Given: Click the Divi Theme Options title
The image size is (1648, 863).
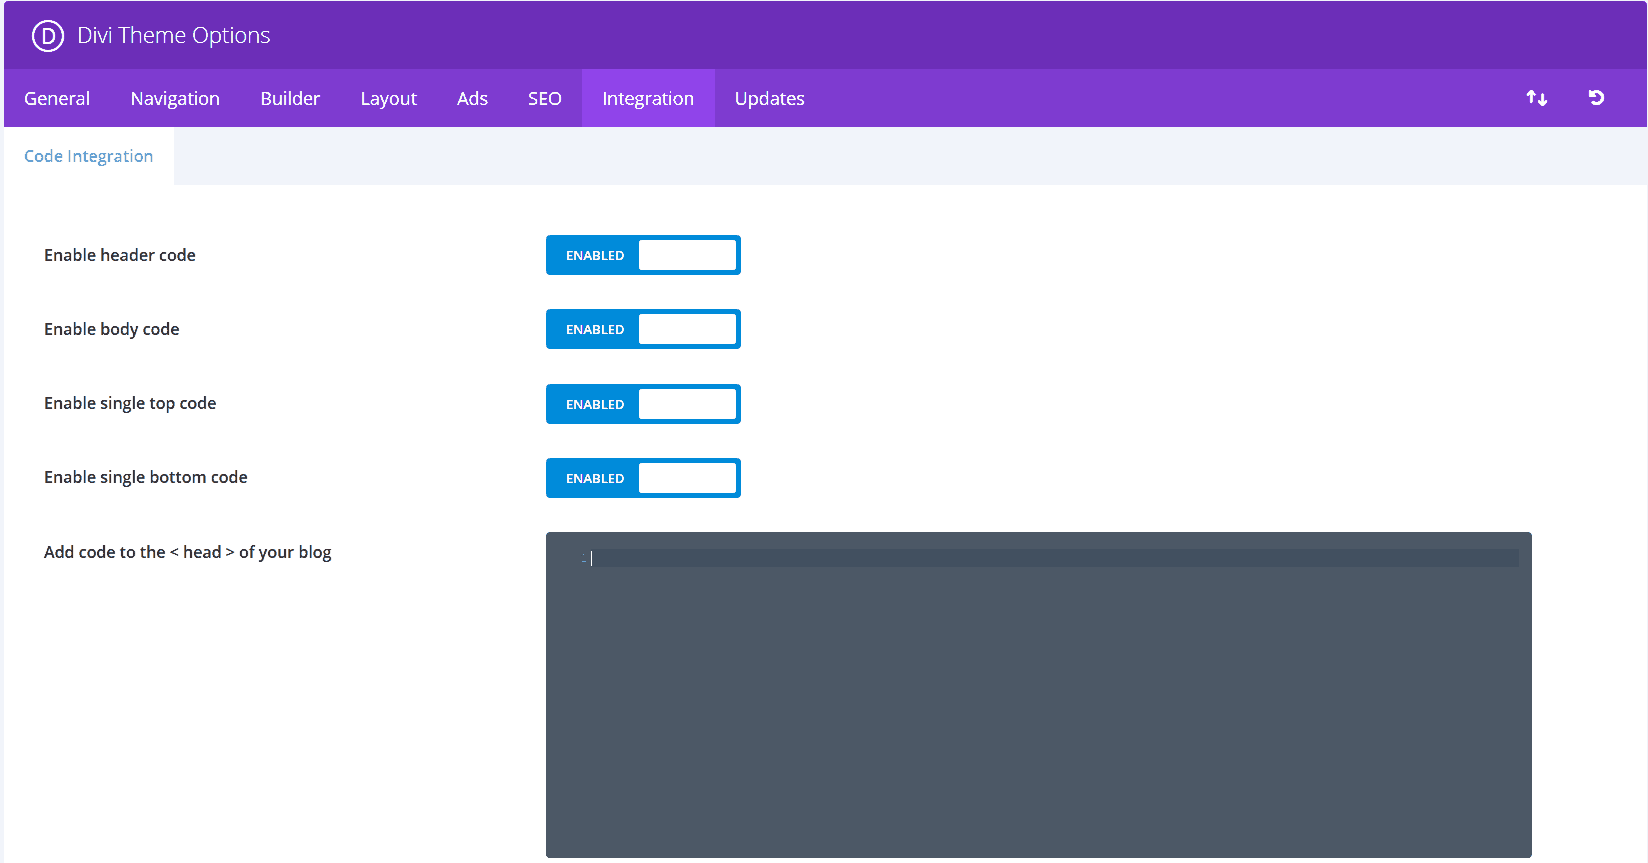Looking at the screenshot, I should point(174,36).
